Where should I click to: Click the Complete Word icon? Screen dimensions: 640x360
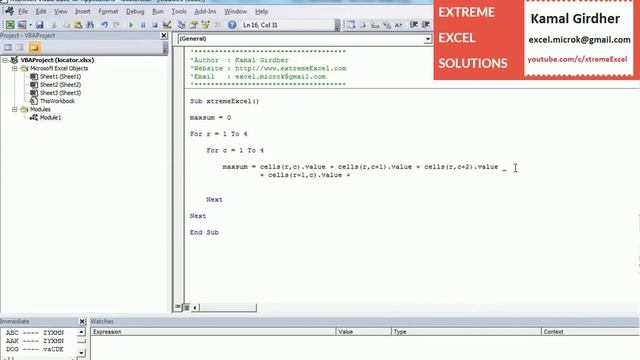tap(398, 25)
